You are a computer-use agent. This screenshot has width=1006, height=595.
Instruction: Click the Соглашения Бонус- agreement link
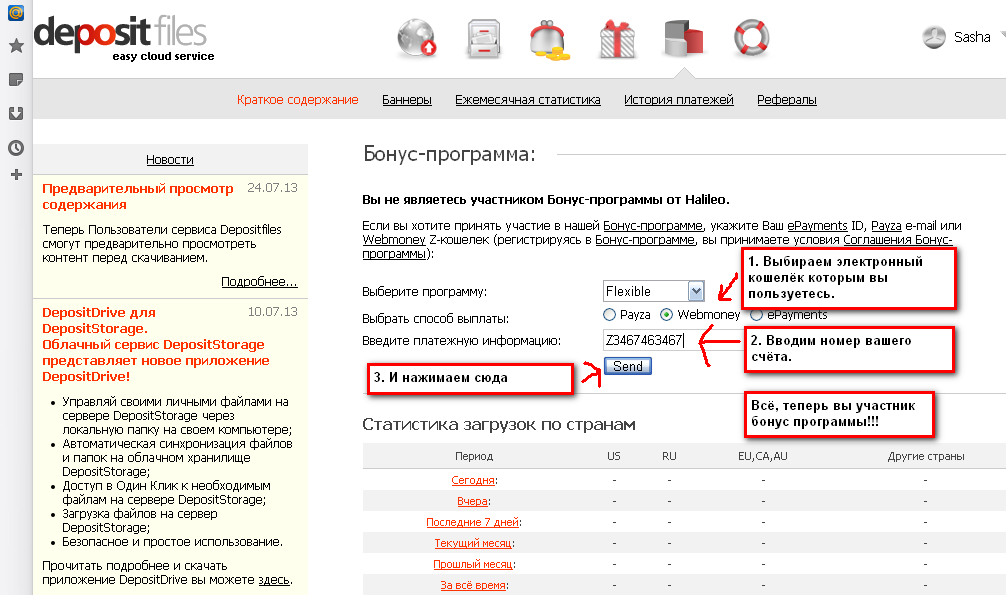(x=898, y=240)
